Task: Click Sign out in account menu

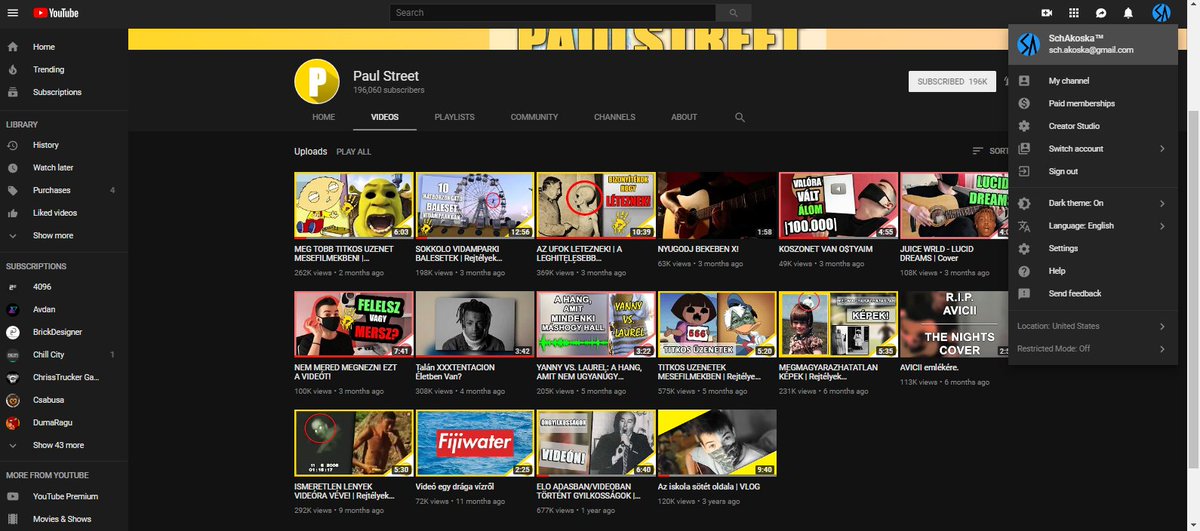Action: (x=1093, y=171)
